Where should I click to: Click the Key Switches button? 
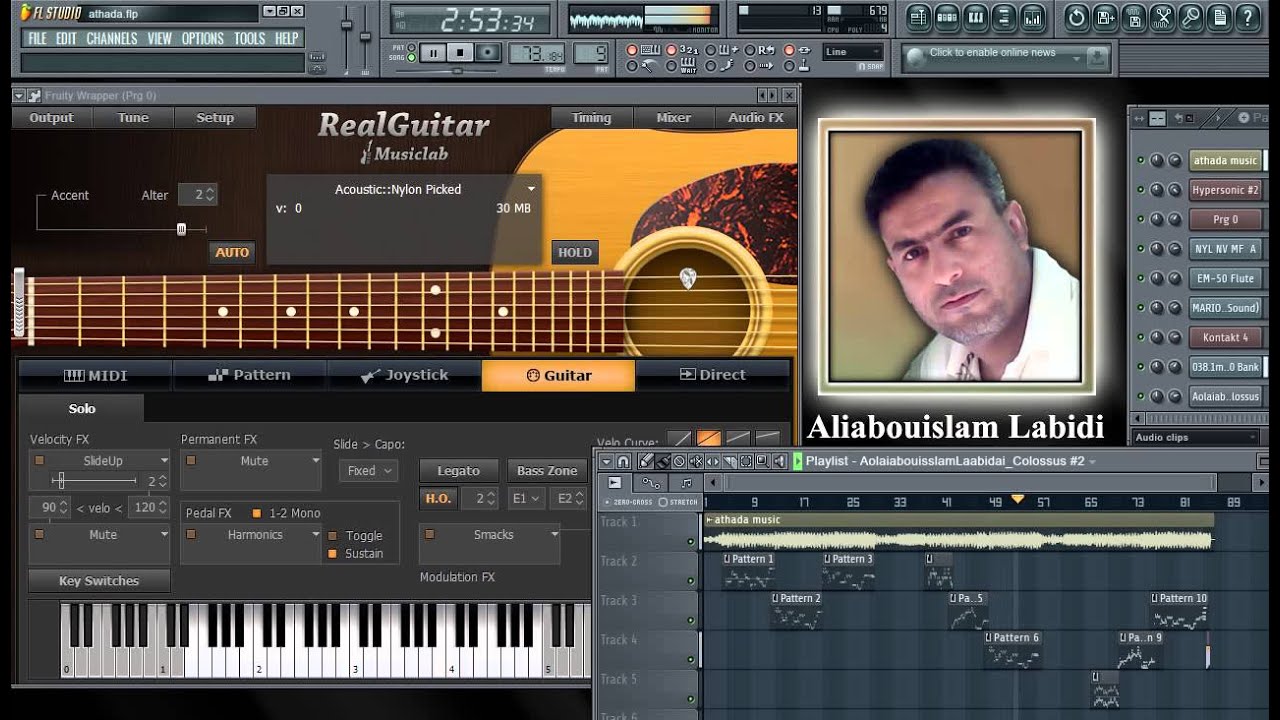(99, 581)
